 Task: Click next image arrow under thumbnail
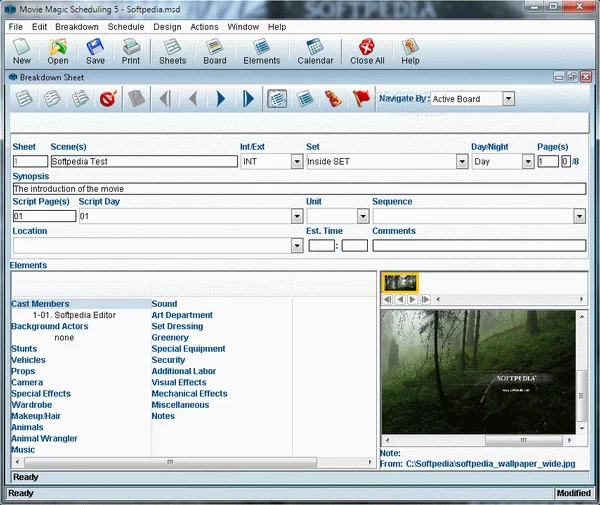coord(412,299)
